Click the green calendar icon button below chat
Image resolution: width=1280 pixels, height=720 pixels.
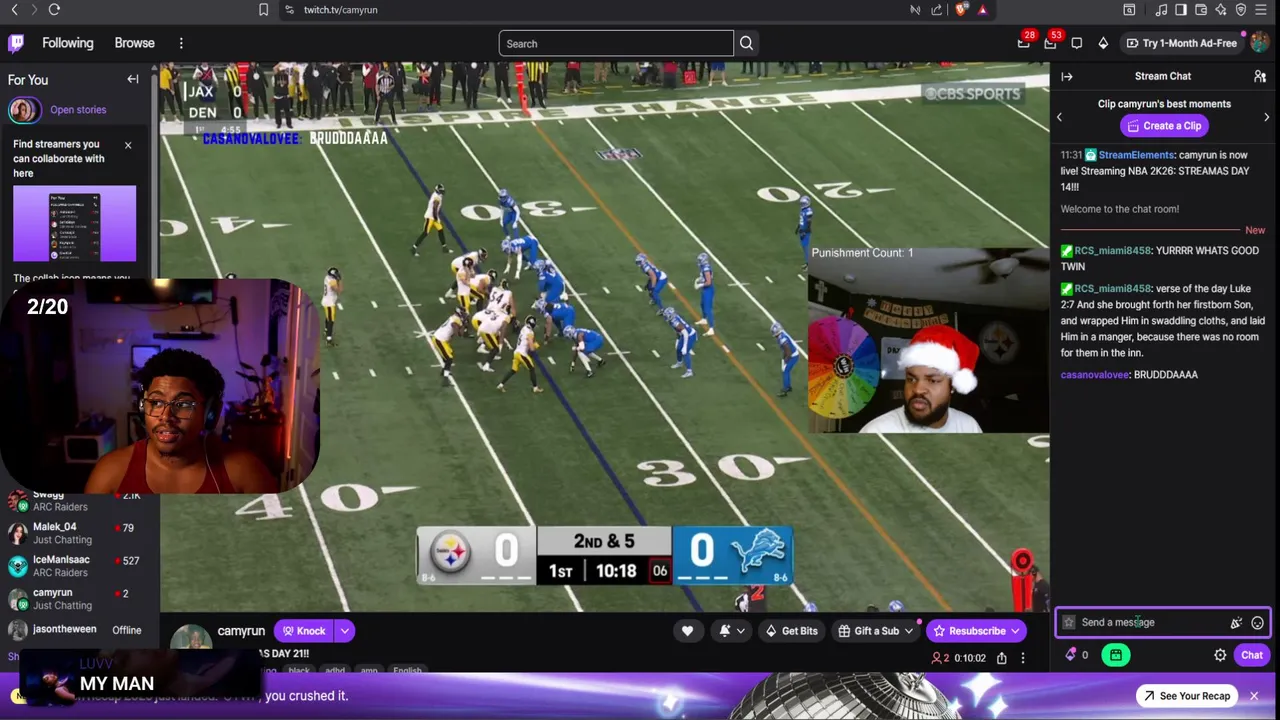point(1115,655)
